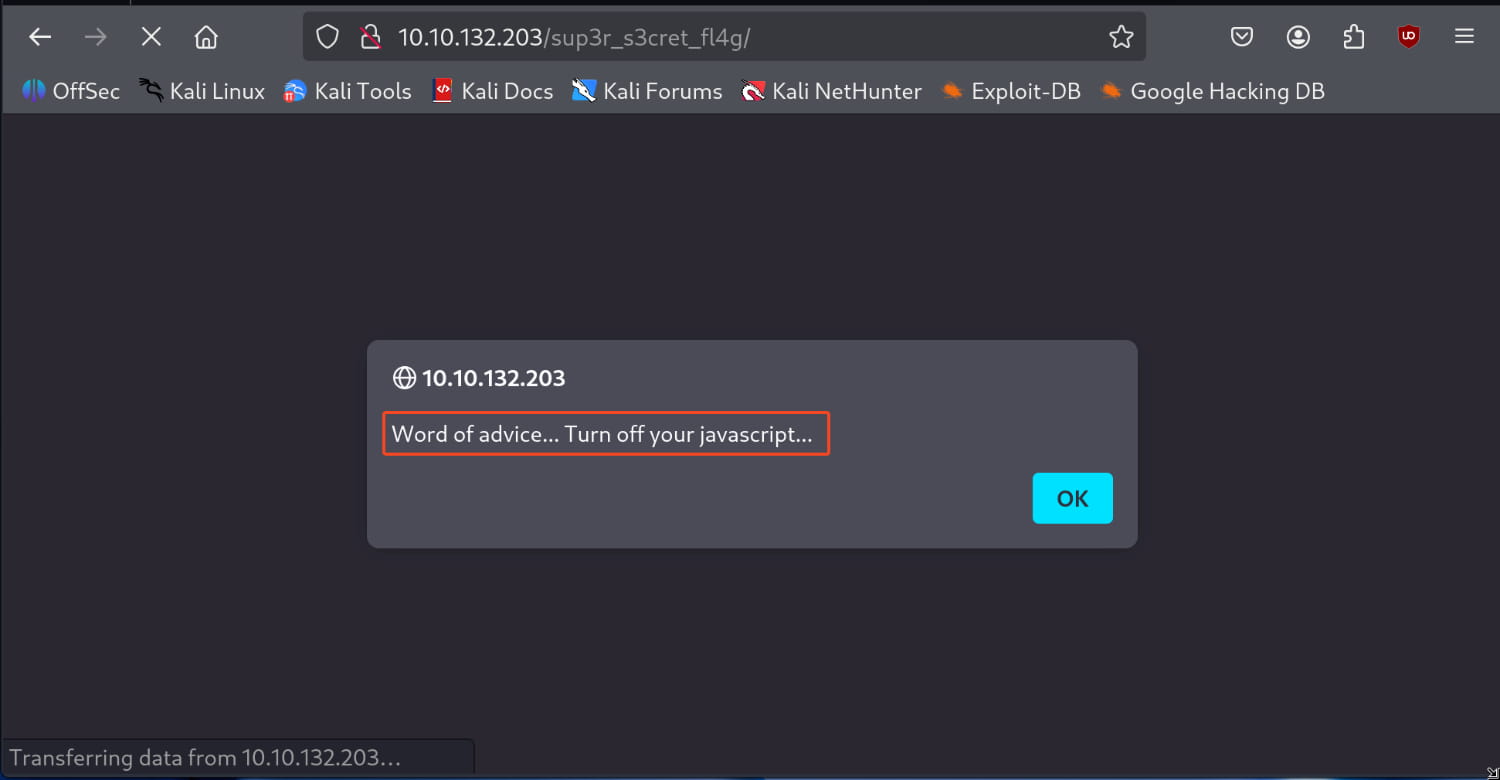Open the Kali Linux bookmark
The image size is (1500, 780).
click(x=202, y=91)
